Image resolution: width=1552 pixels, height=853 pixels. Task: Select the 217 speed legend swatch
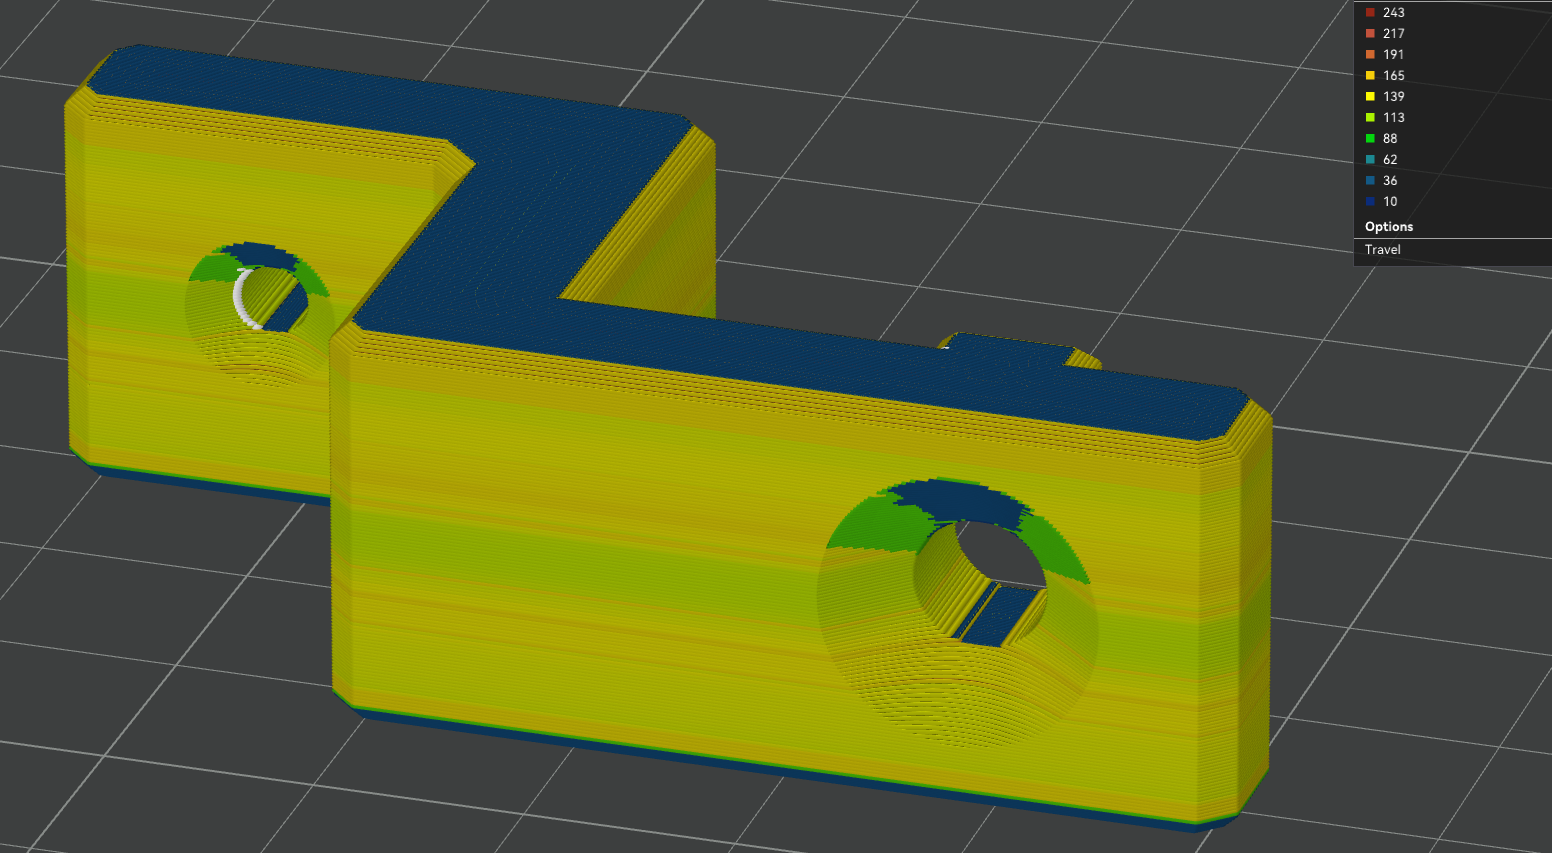(x=1368, y=33)
